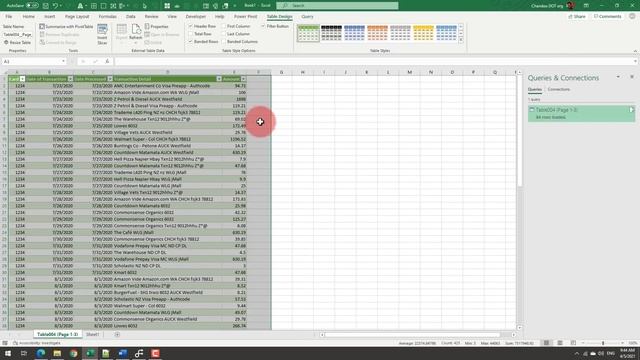Screen dimensions: 640x360
Task: Expand the Table Styles gallery More arrow
Action: click(461, 40)
